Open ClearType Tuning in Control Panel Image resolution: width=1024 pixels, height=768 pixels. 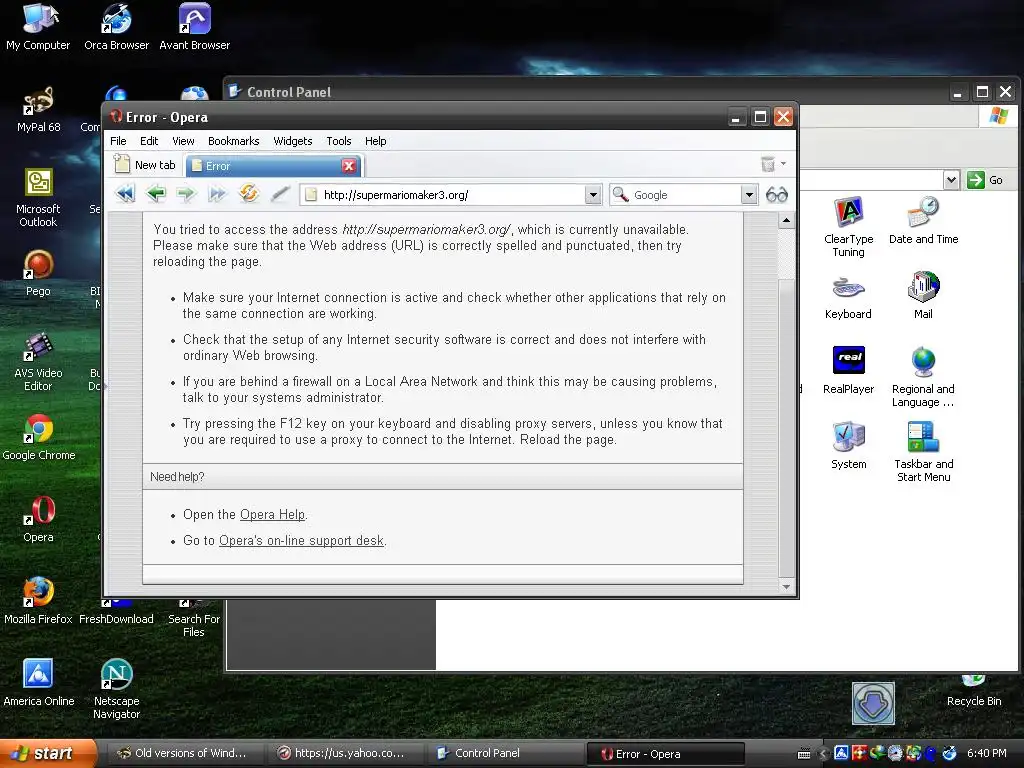click(x=848, y=227)
